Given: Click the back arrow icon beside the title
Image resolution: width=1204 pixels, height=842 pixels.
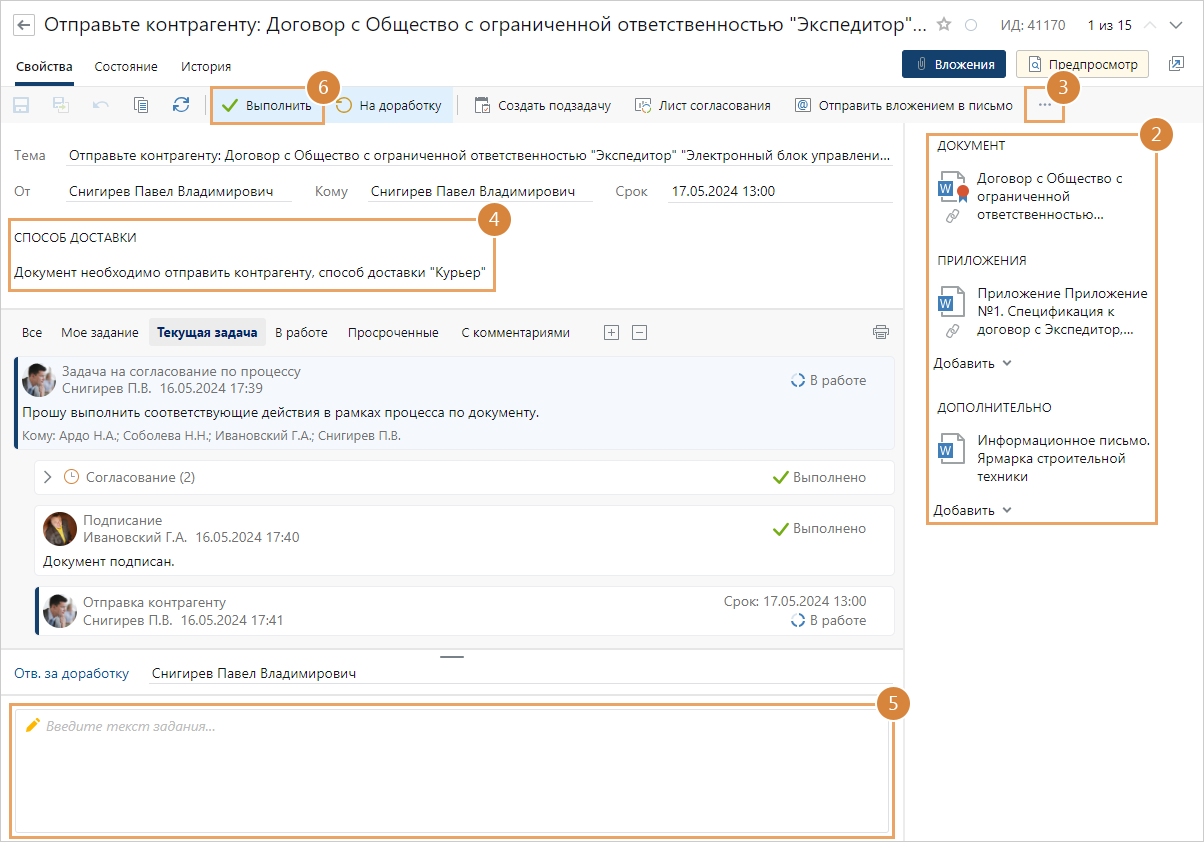Looking at the screenshot, I should click(x=25, y=25).
